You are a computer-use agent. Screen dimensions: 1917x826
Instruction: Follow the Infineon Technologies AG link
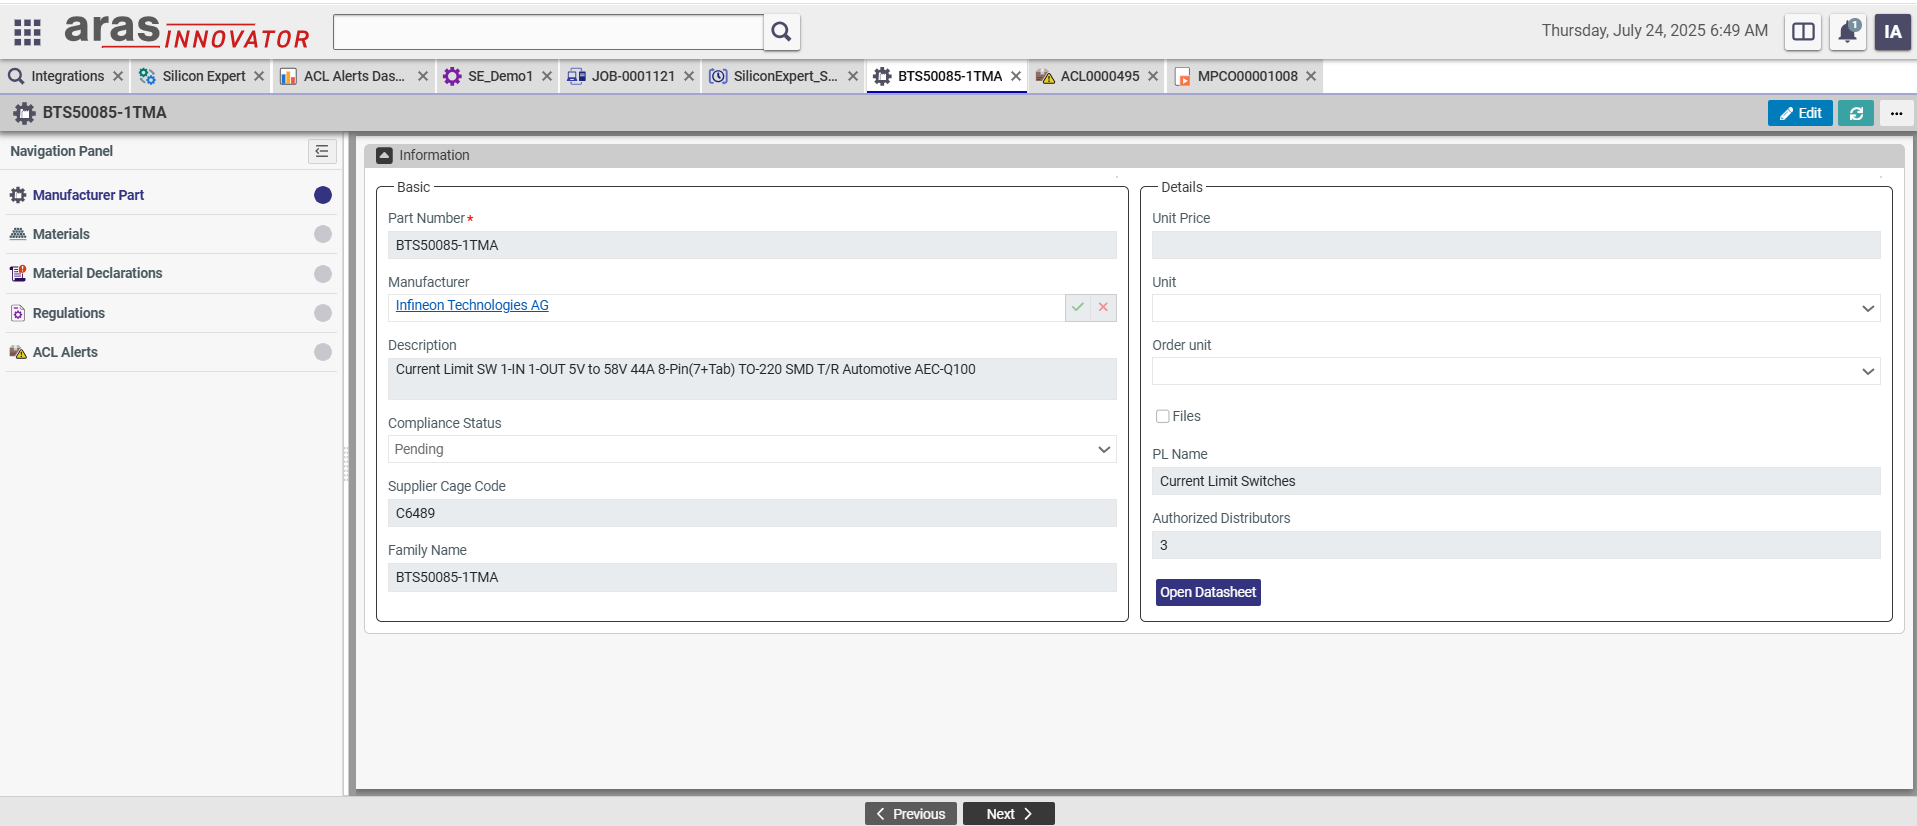pyautogui.click(x=472, y=305)
